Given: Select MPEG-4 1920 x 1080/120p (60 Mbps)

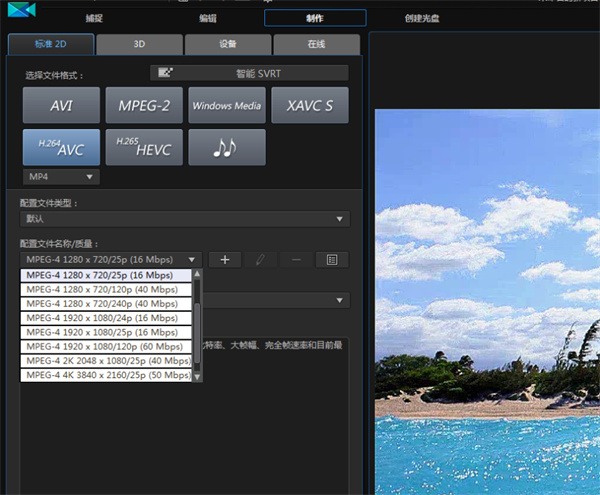Looking at the screenshot, I should pyautogui.click(x=107, y=346).
